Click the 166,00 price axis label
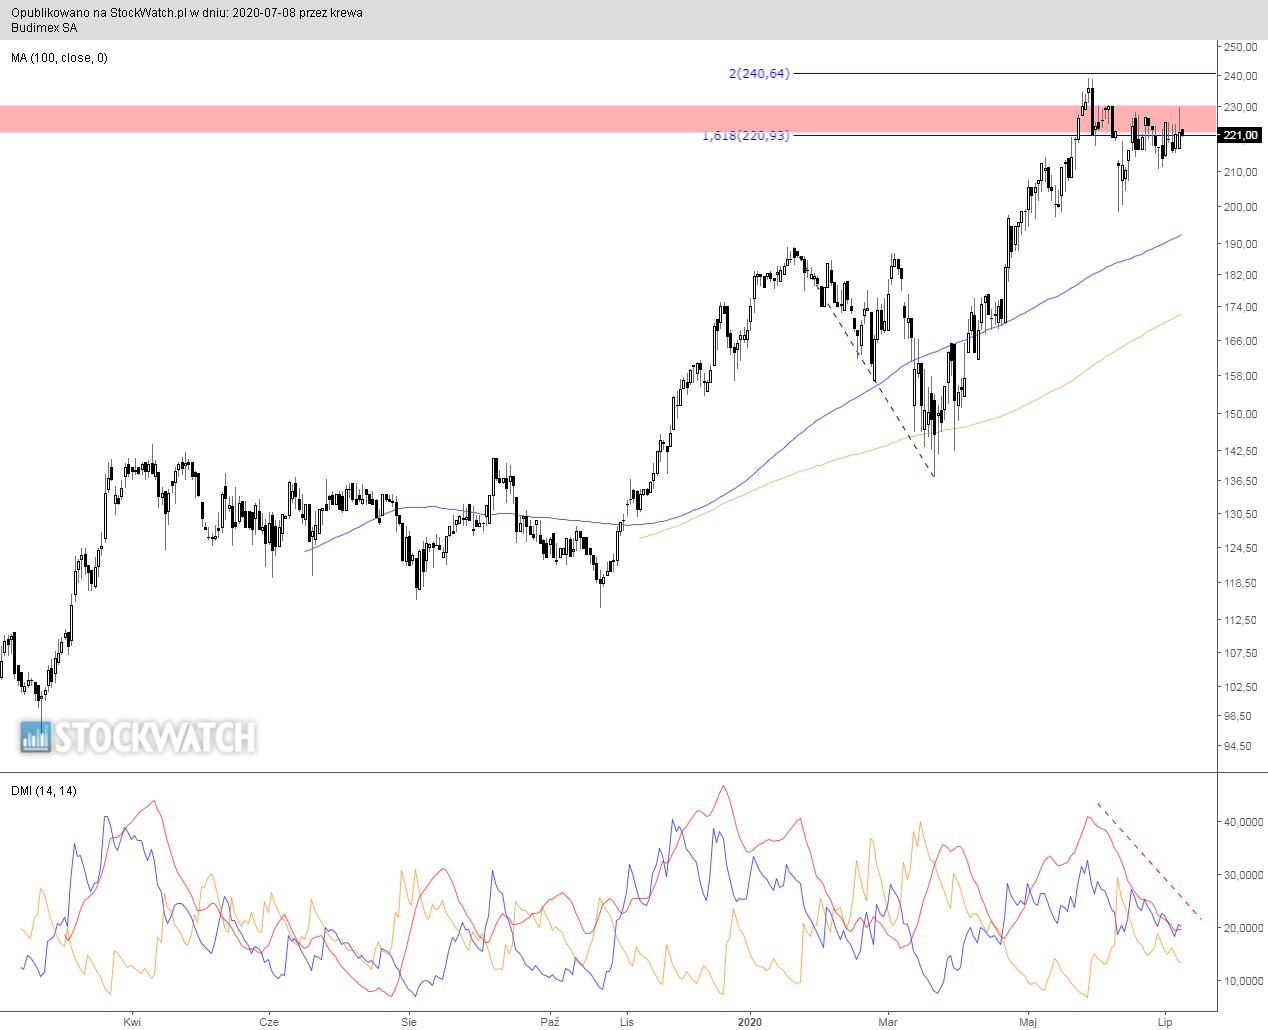This screenshot has width=1268, height=1030. [x=1243, y=341]
